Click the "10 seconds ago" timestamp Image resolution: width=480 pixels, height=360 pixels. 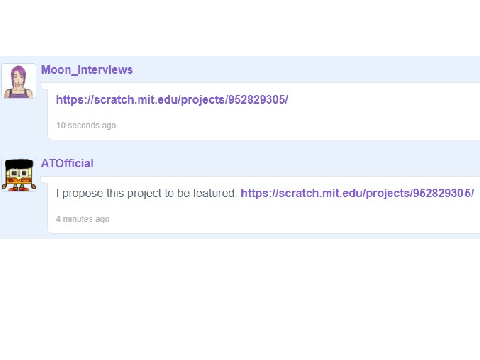pos(86,125)
